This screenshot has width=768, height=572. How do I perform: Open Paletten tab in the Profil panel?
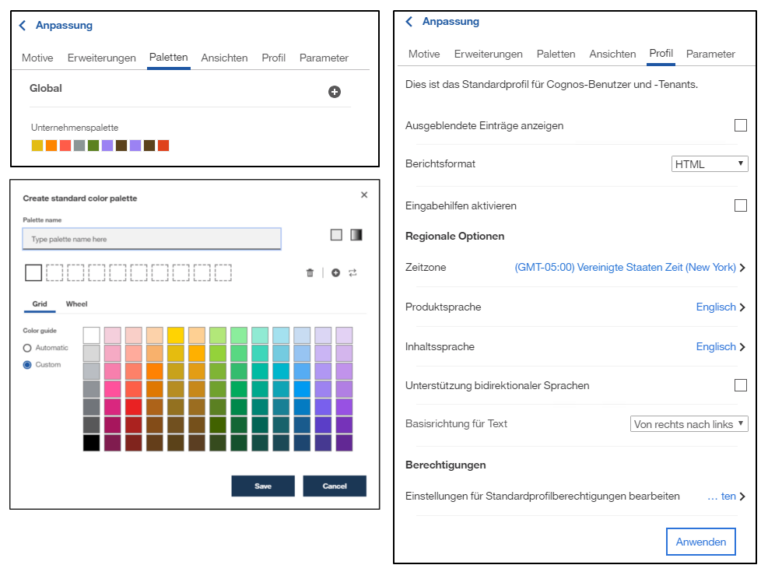coord(556,54)
